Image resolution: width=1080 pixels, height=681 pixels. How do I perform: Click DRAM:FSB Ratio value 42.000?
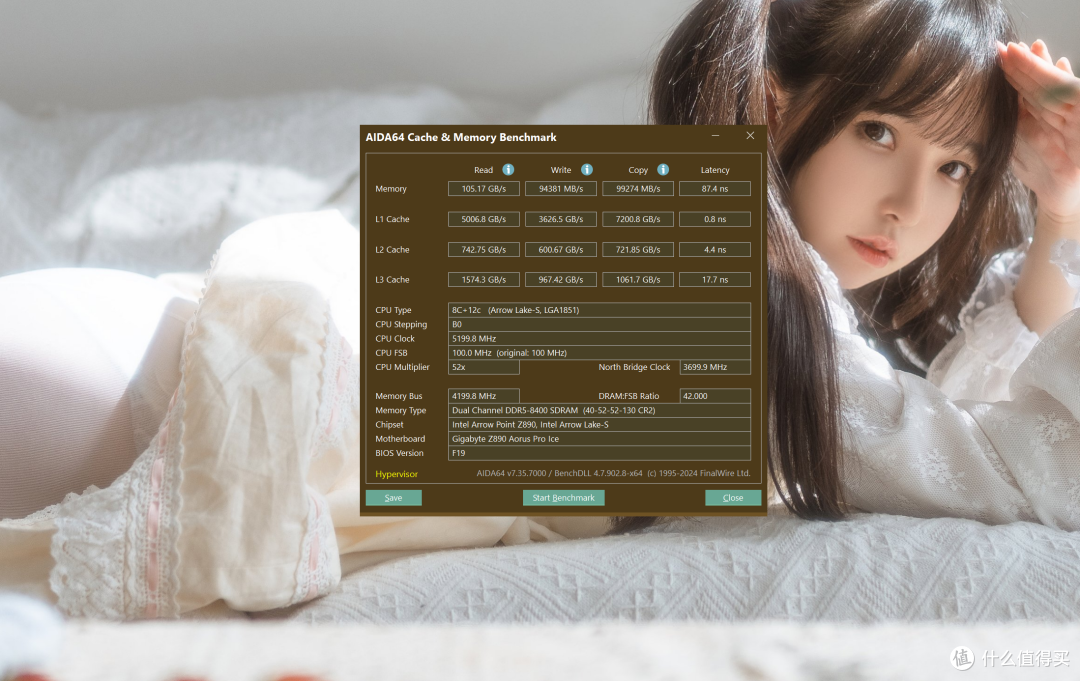(x=715, y=396)
